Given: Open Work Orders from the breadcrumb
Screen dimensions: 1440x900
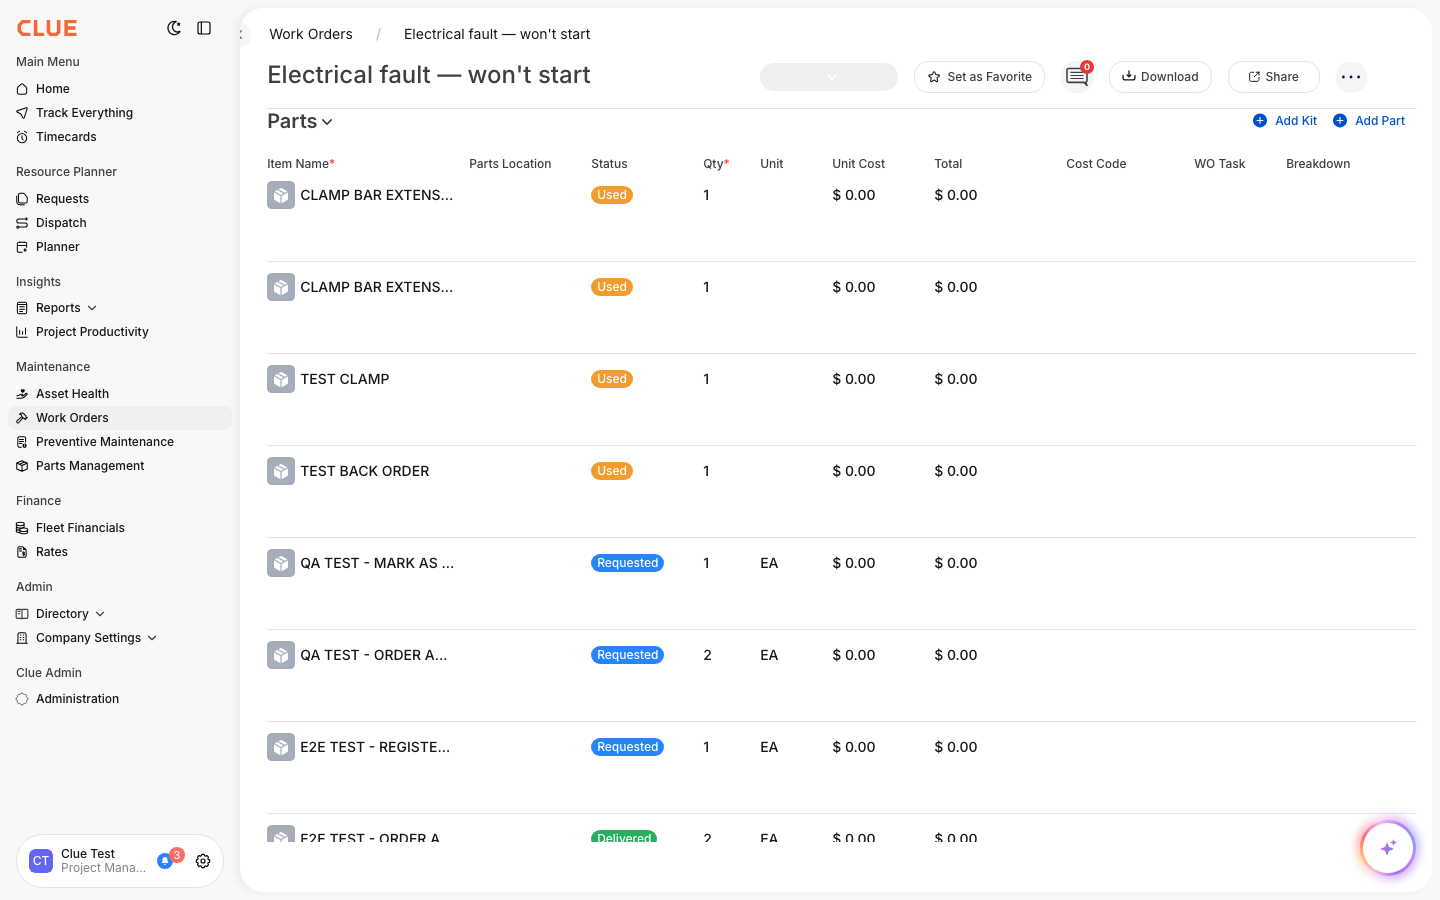Looking at the screenshot, I should point(310,33).
